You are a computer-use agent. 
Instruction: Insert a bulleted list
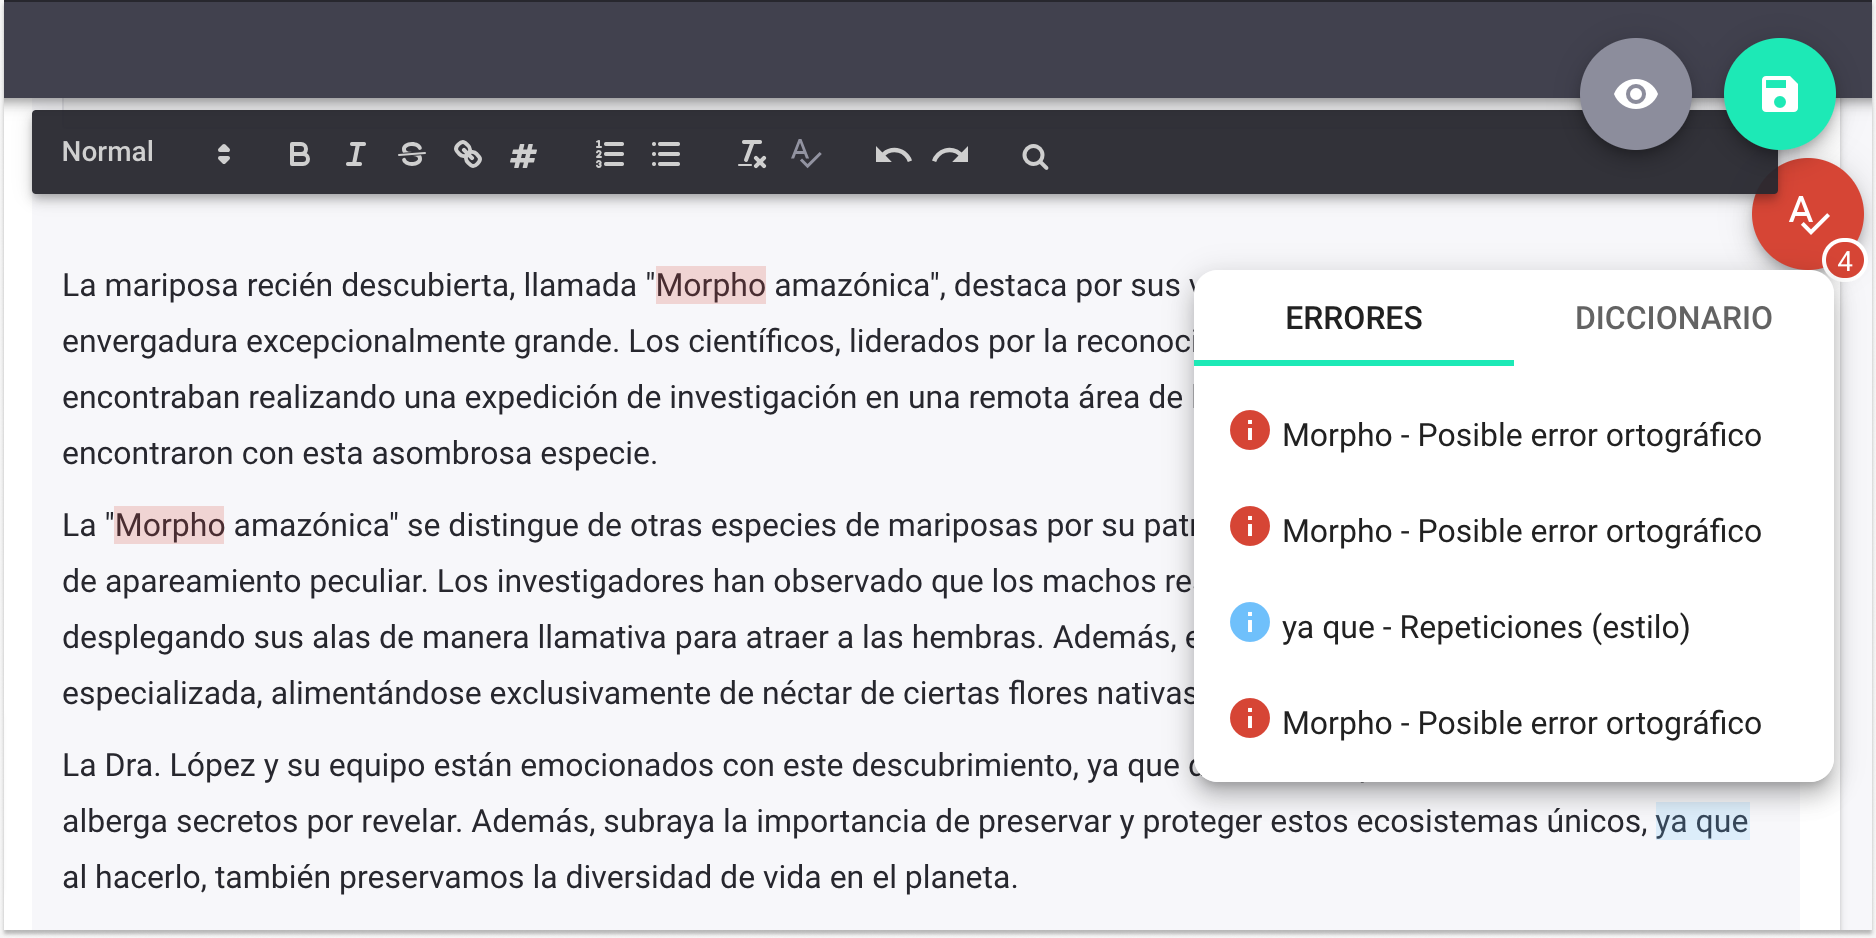click(665, 155)
